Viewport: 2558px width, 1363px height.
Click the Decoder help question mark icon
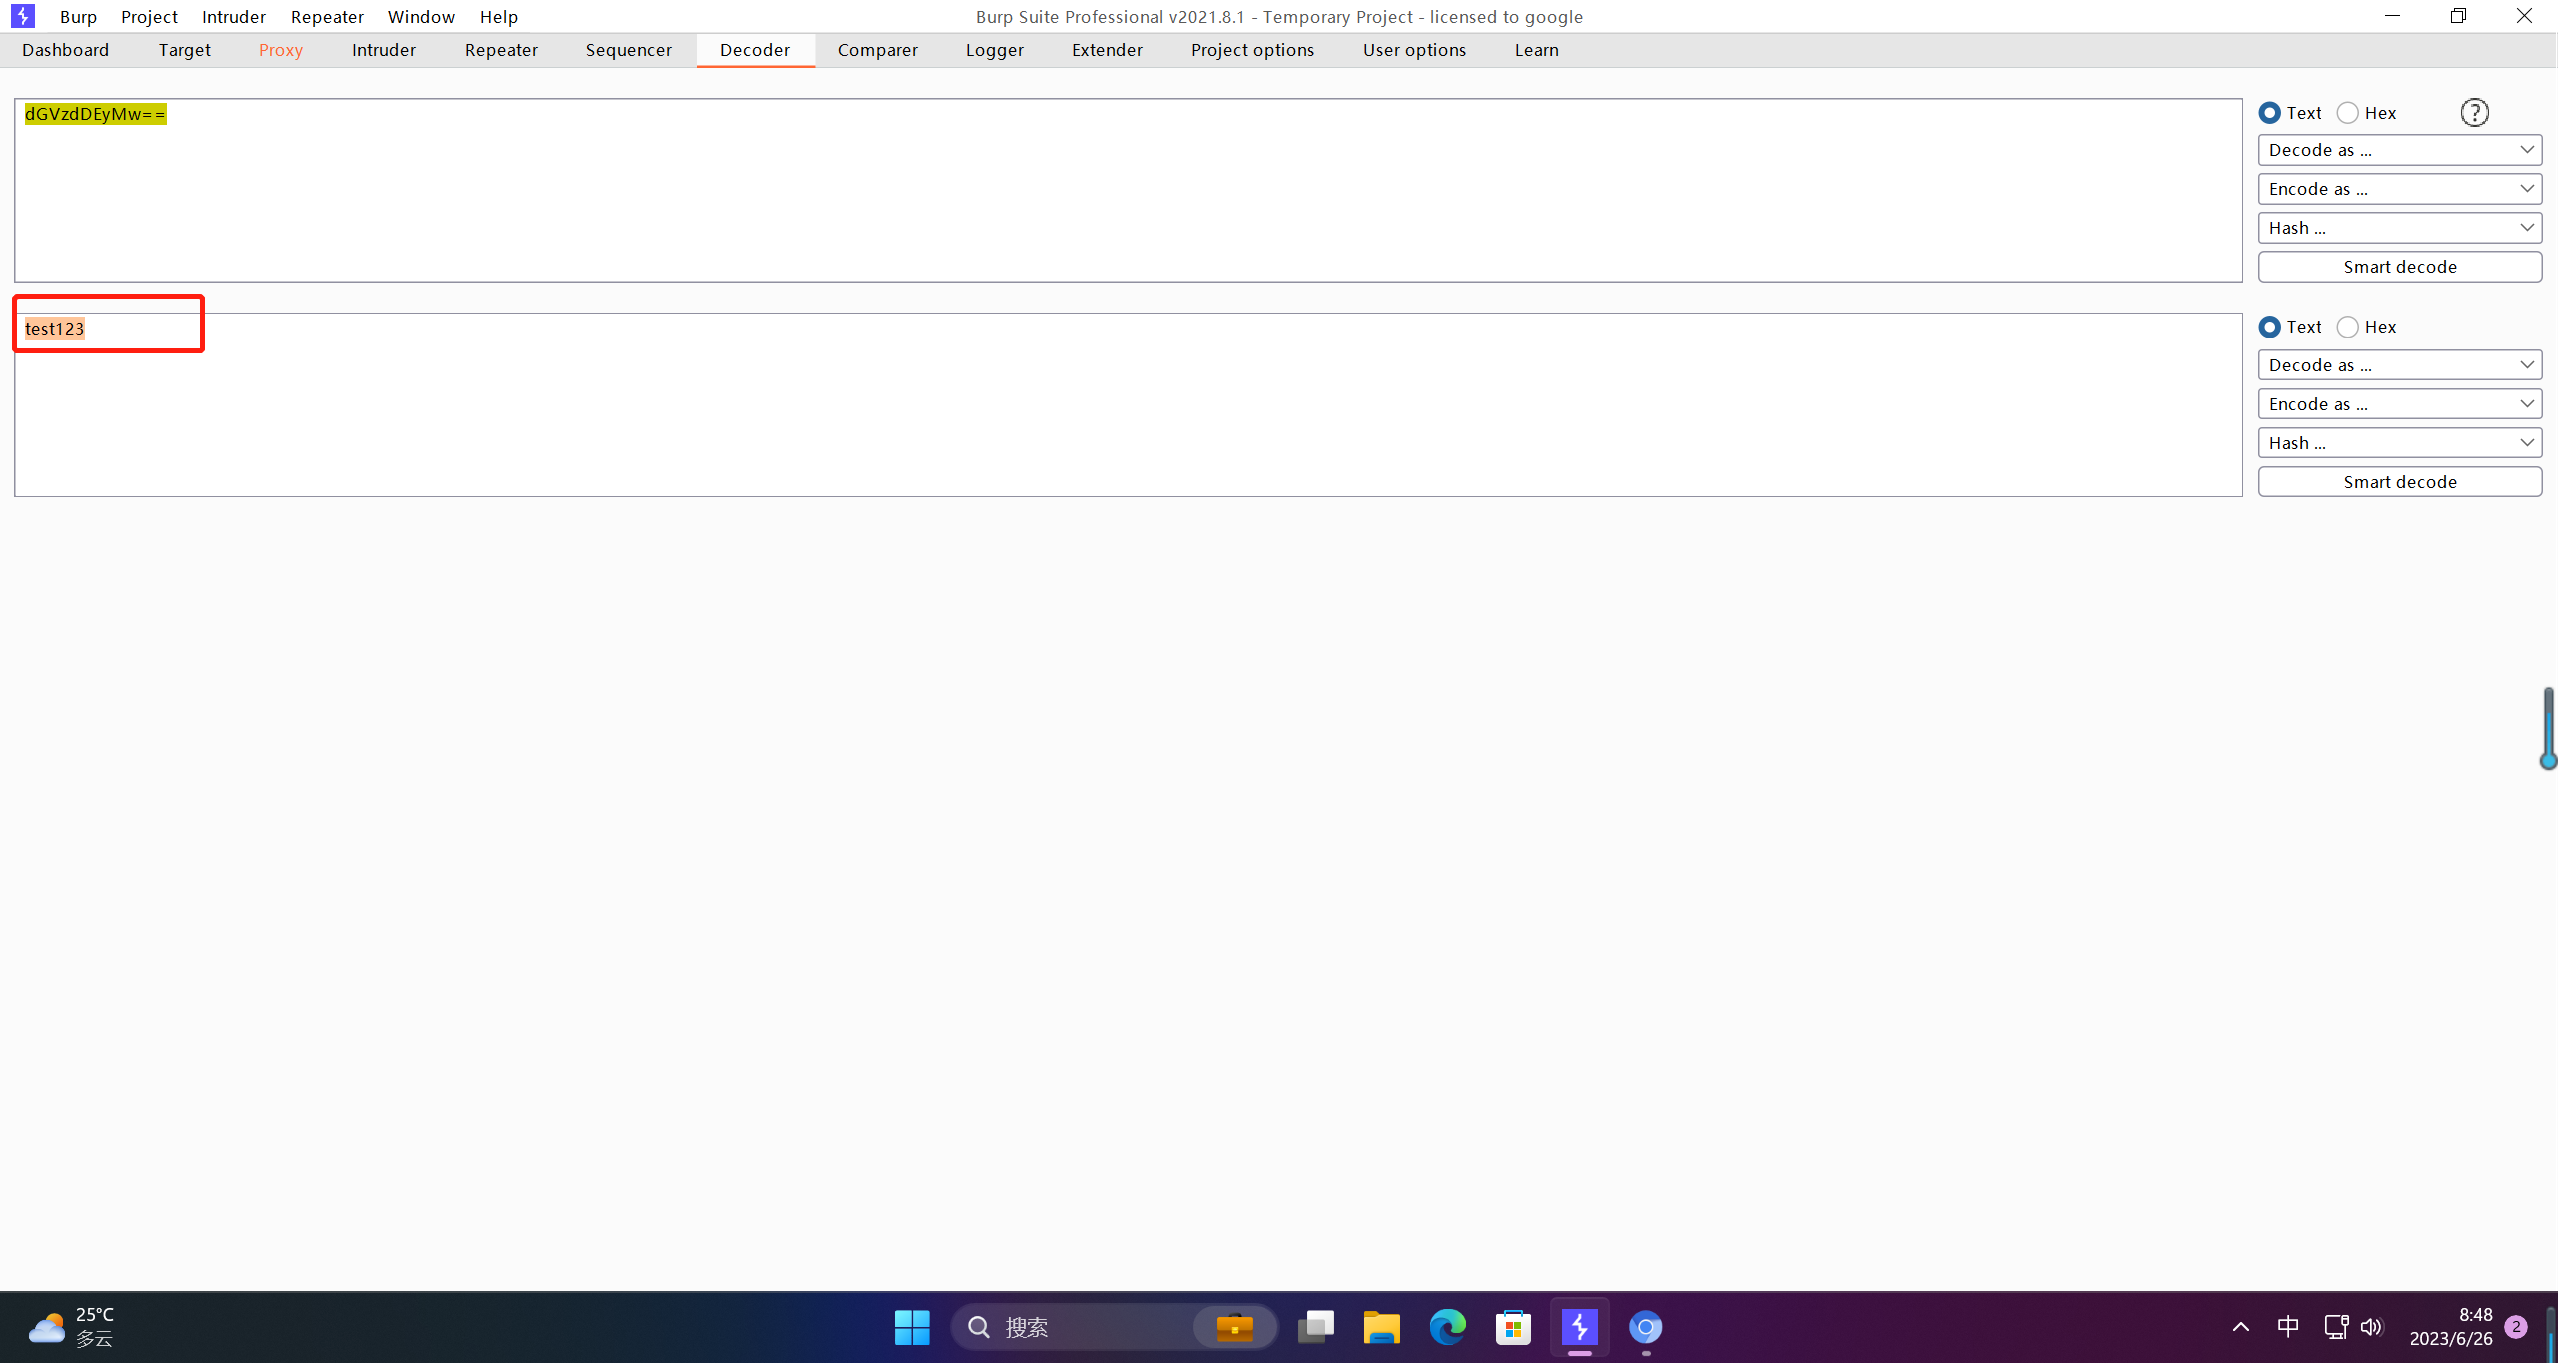[2474, 113]
